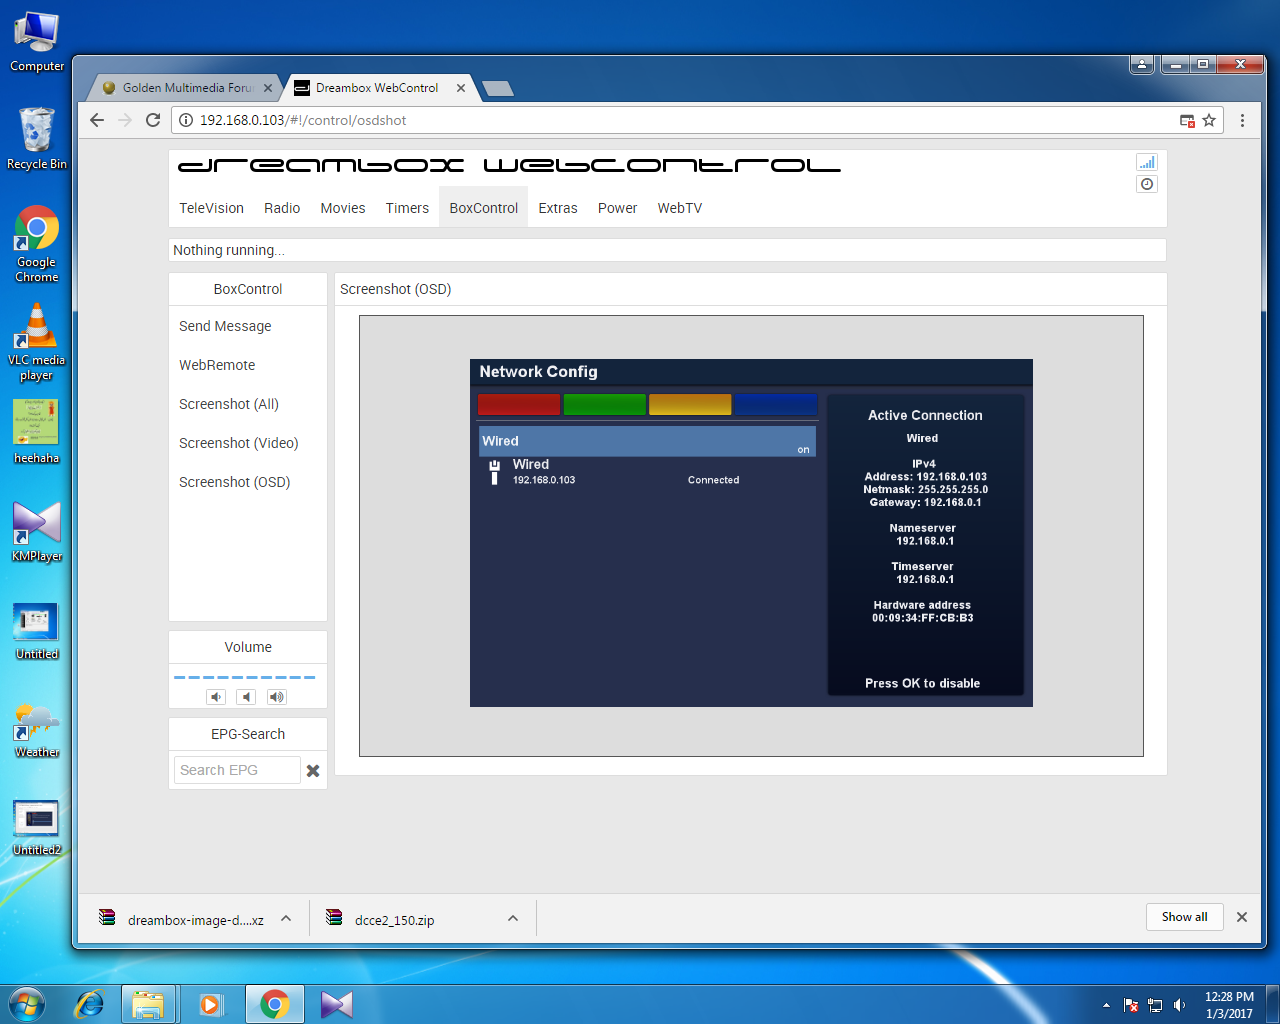Image resolution: width=1280 pixels, height=1024 pixels.
Task: Select the Weather desktop shortcut
Action: pos(37,730)
